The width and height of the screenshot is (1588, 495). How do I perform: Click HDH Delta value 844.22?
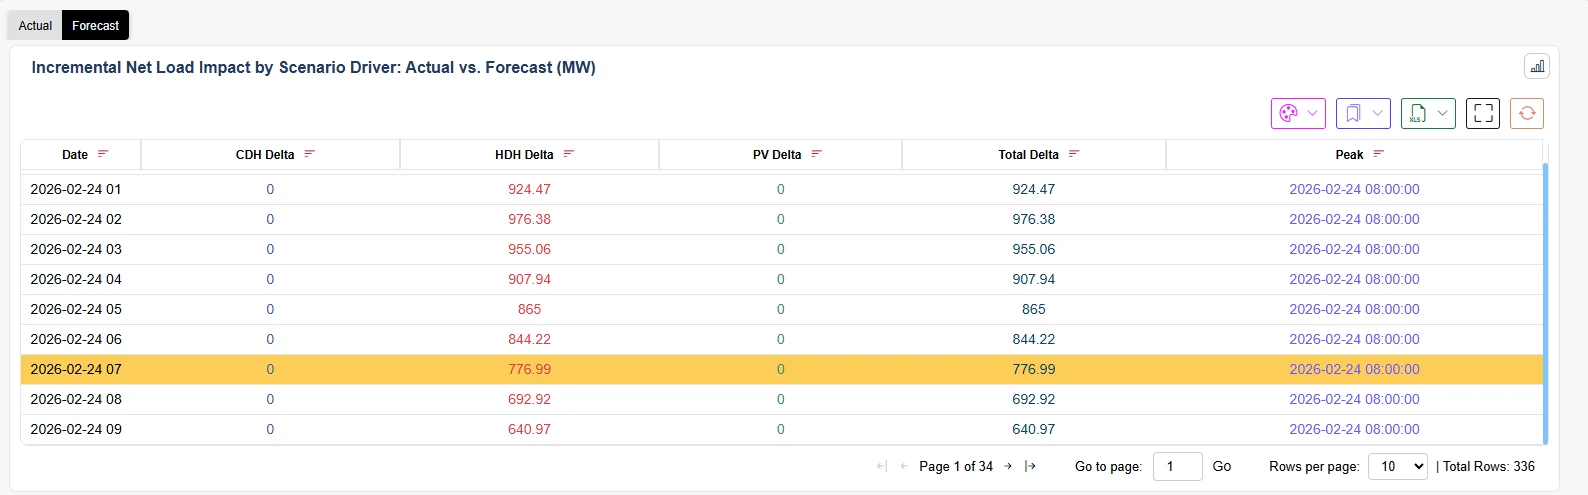click(x=529, y=339)
